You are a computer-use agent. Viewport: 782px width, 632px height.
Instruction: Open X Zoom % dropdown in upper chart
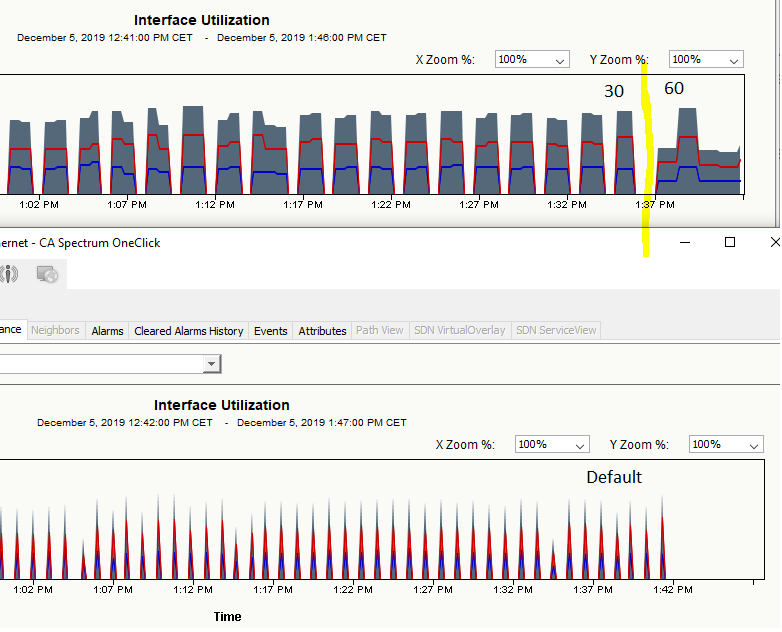pos(532,59)
